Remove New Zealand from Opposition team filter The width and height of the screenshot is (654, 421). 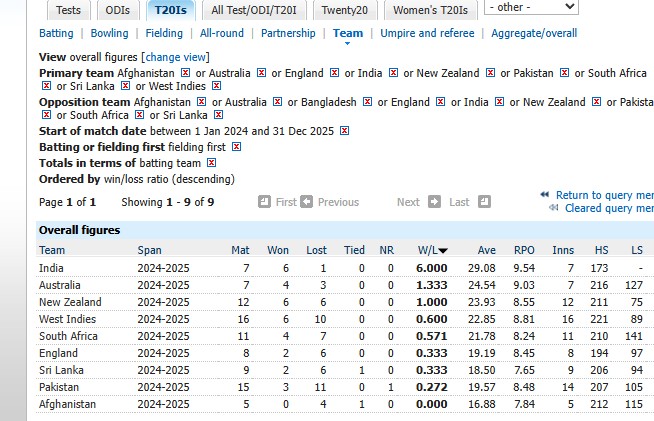[596, 102]
